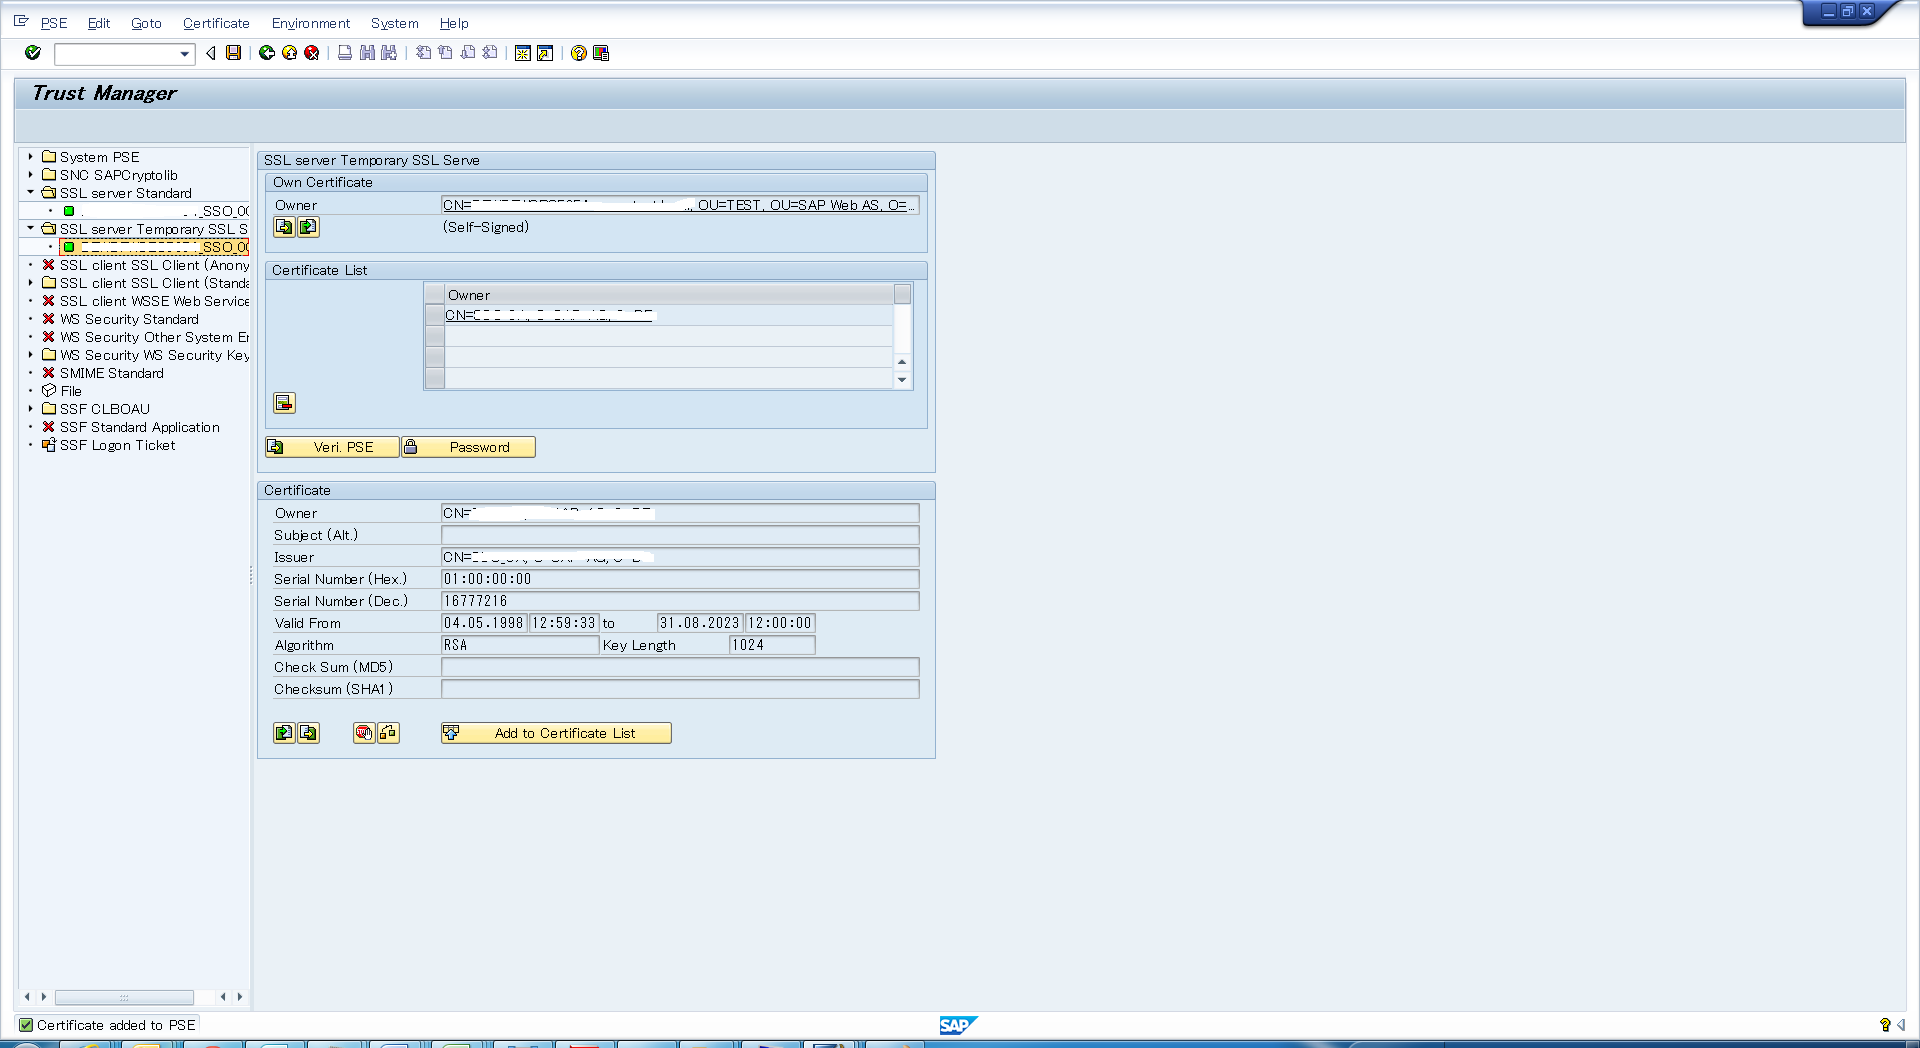Select the unlock icon near Add to Certificate List
Viewport: 1920px width, 1048px height.
pos(388,733)
